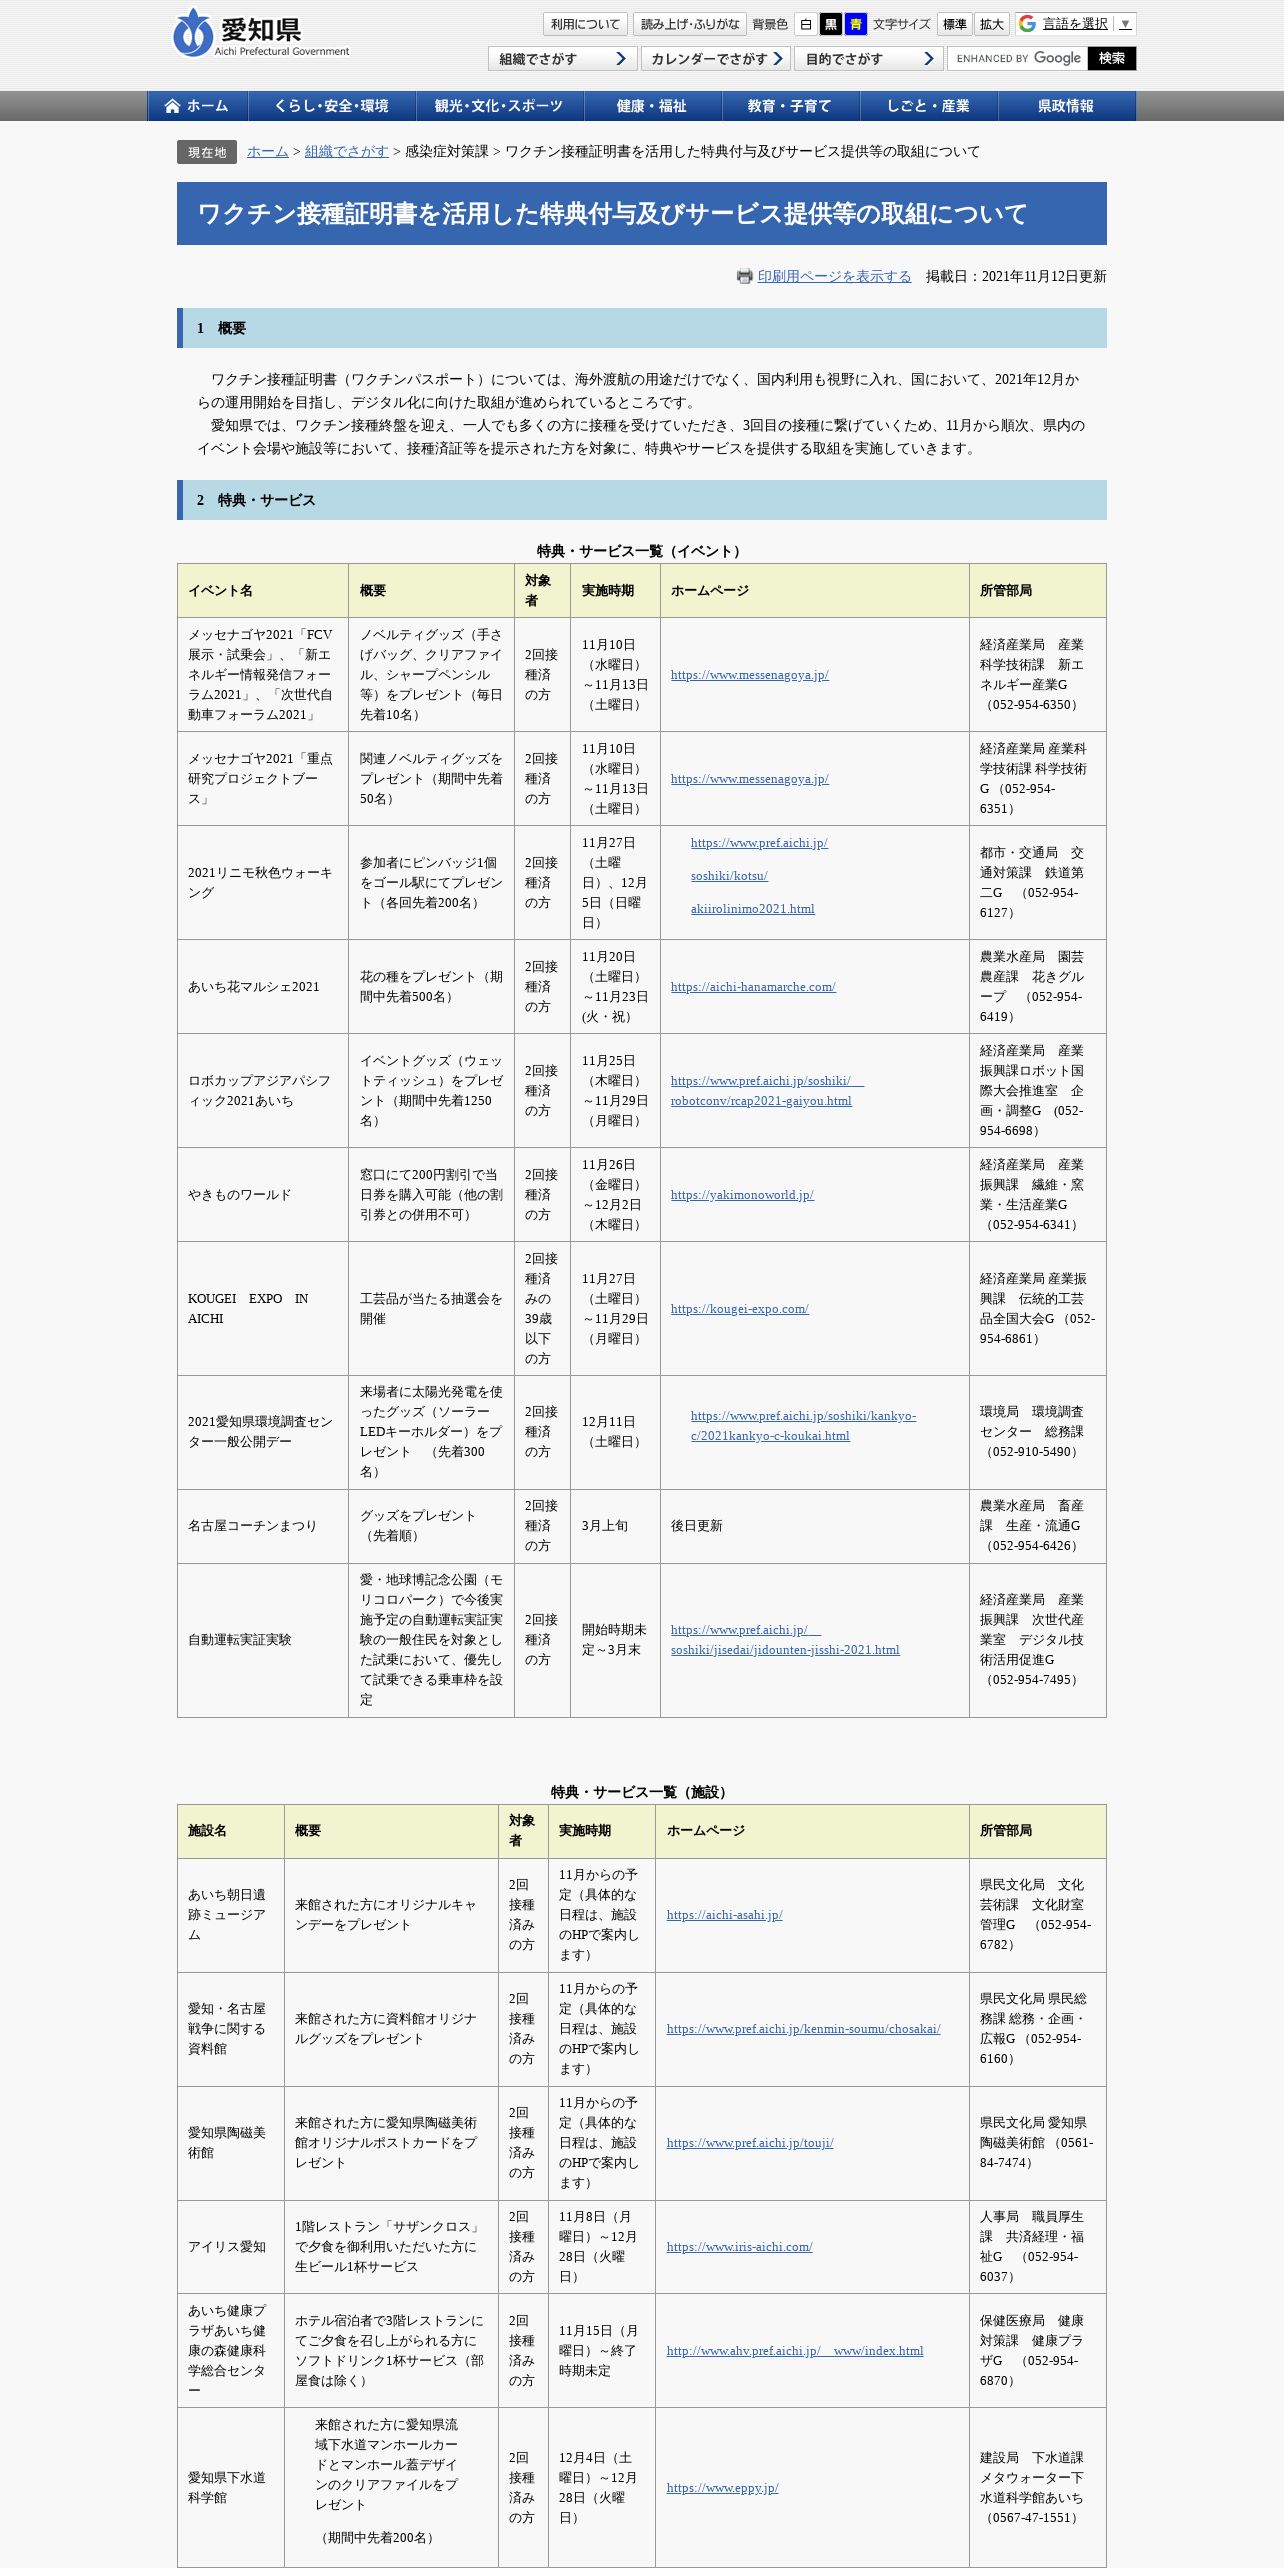The image size is (1284, 2568).
Task: Expand 組織でさがす search option
Action: click(563, 59)
